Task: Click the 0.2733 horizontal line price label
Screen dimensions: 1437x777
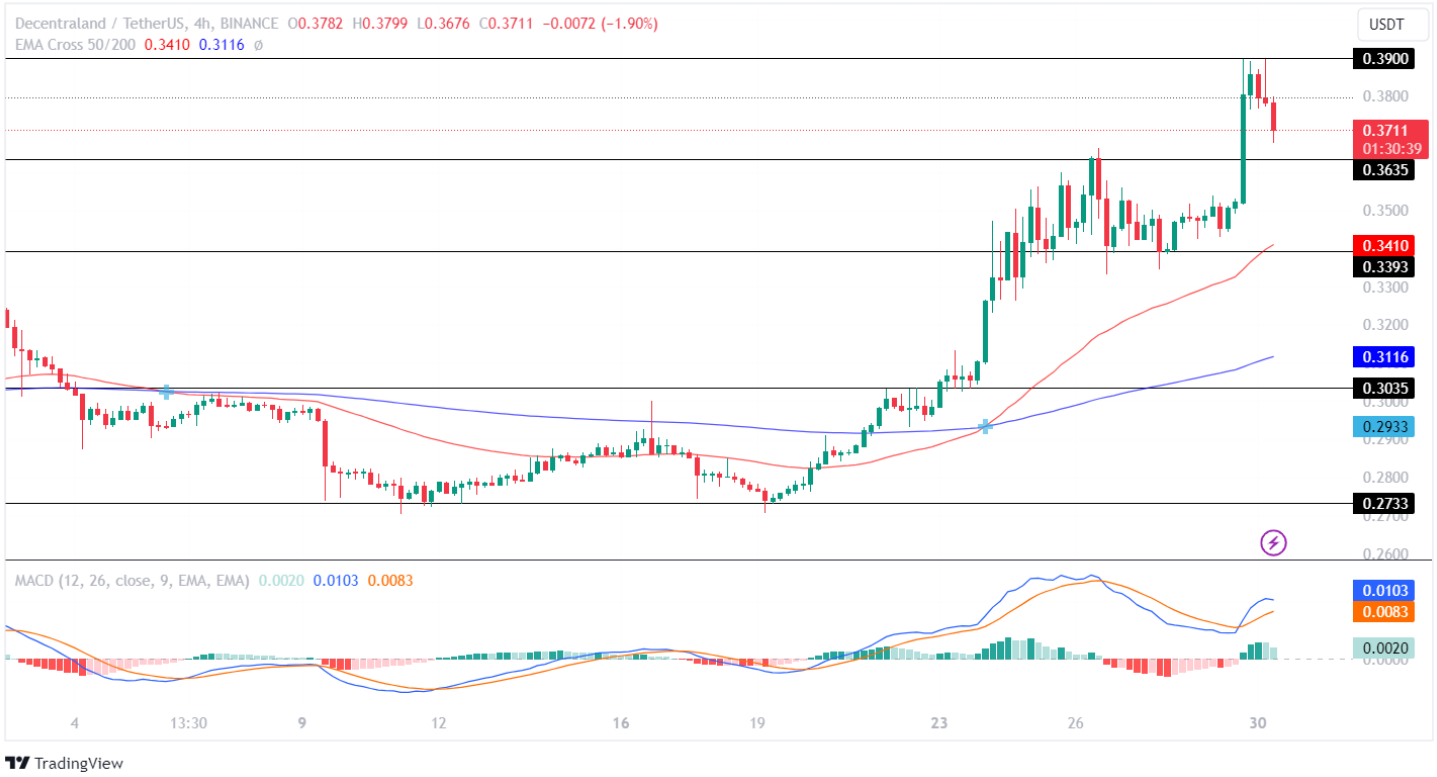Action: point(1385,503)
